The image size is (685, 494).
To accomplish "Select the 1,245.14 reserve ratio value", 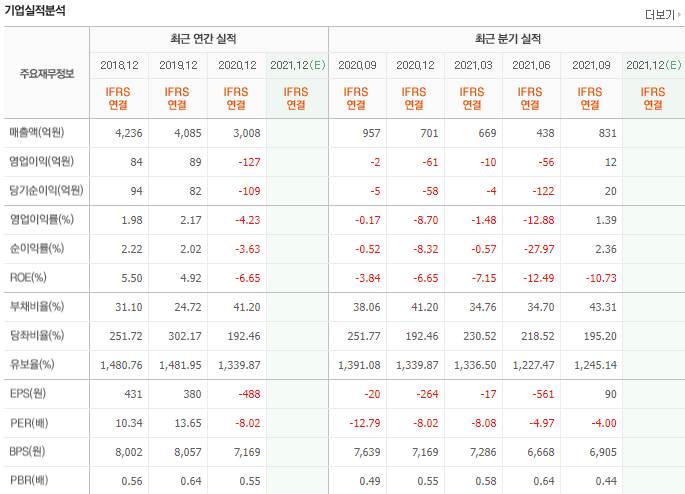I will pyautogui.click(x=596, y=365).
